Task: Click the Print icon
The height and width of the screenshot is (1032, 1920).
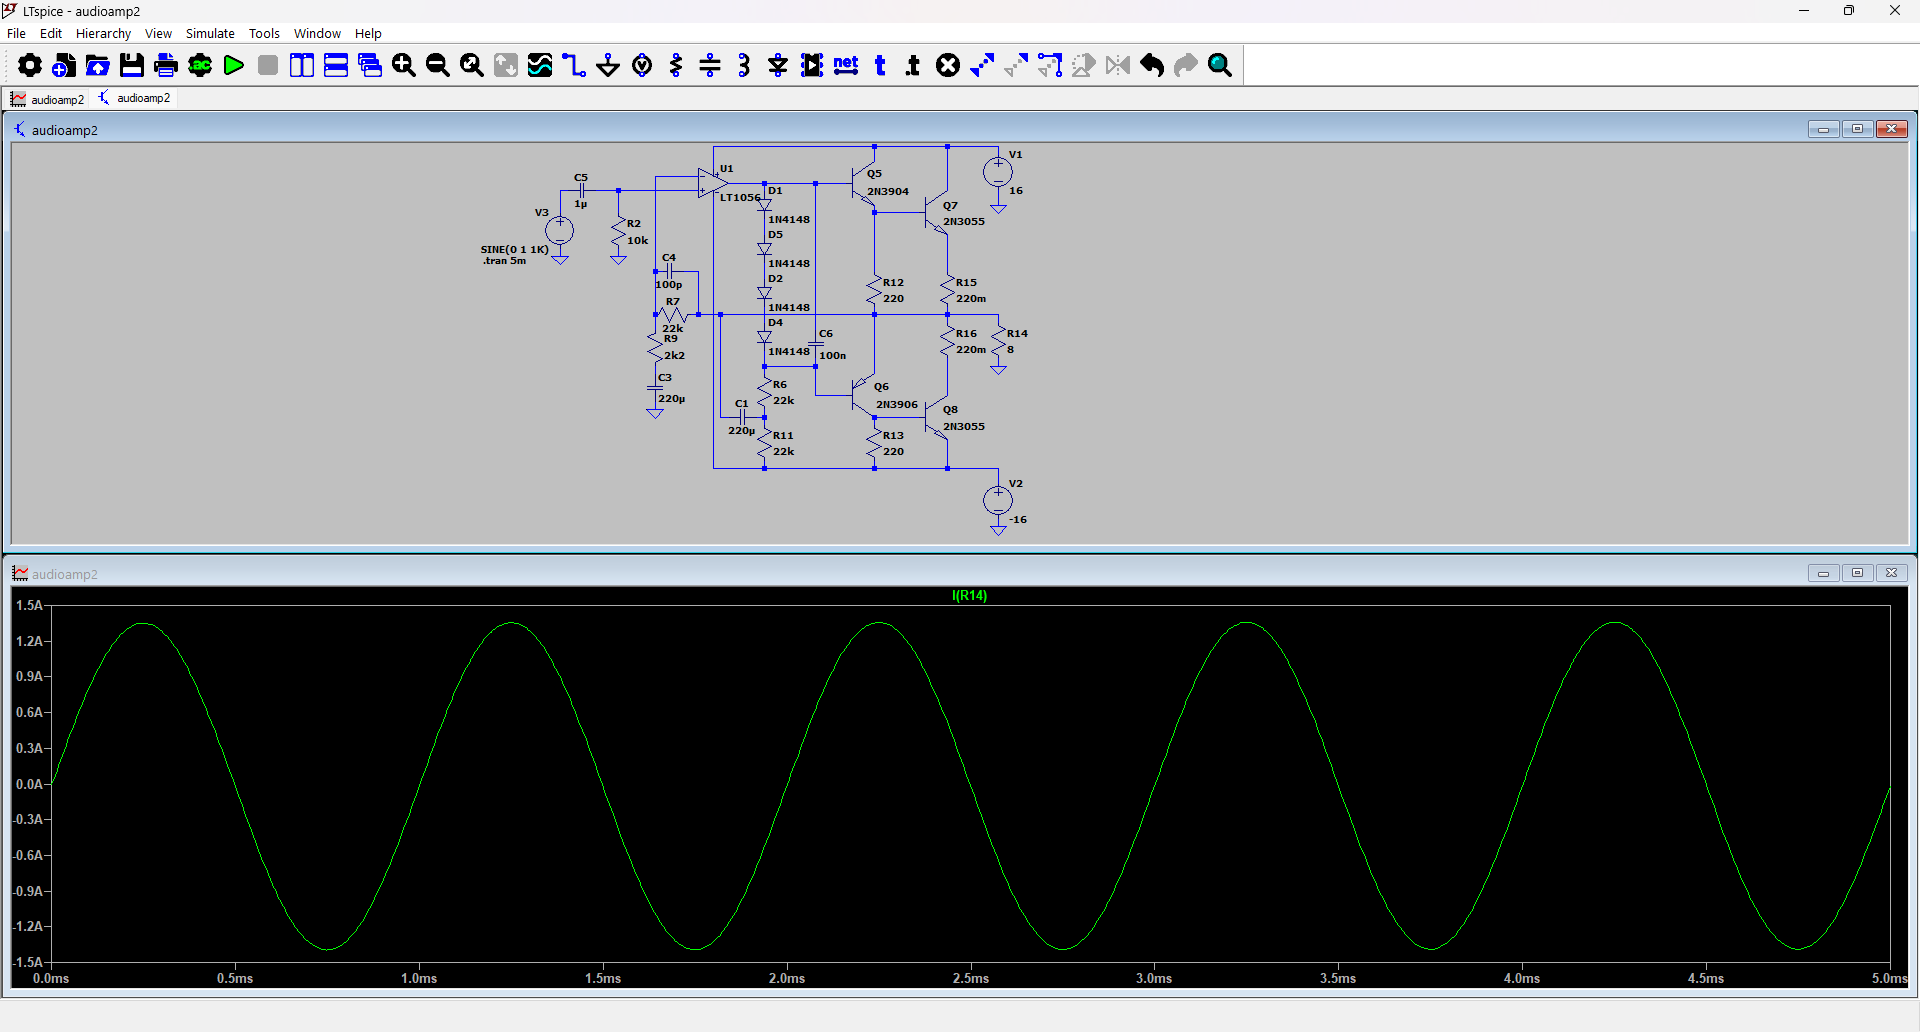Action: coord(166,65)
